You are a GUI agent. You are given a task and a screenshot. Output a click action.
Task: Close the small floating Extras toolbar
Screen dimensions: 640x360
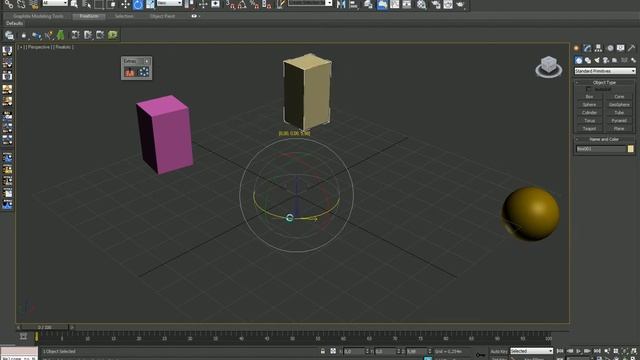(147, 61)
